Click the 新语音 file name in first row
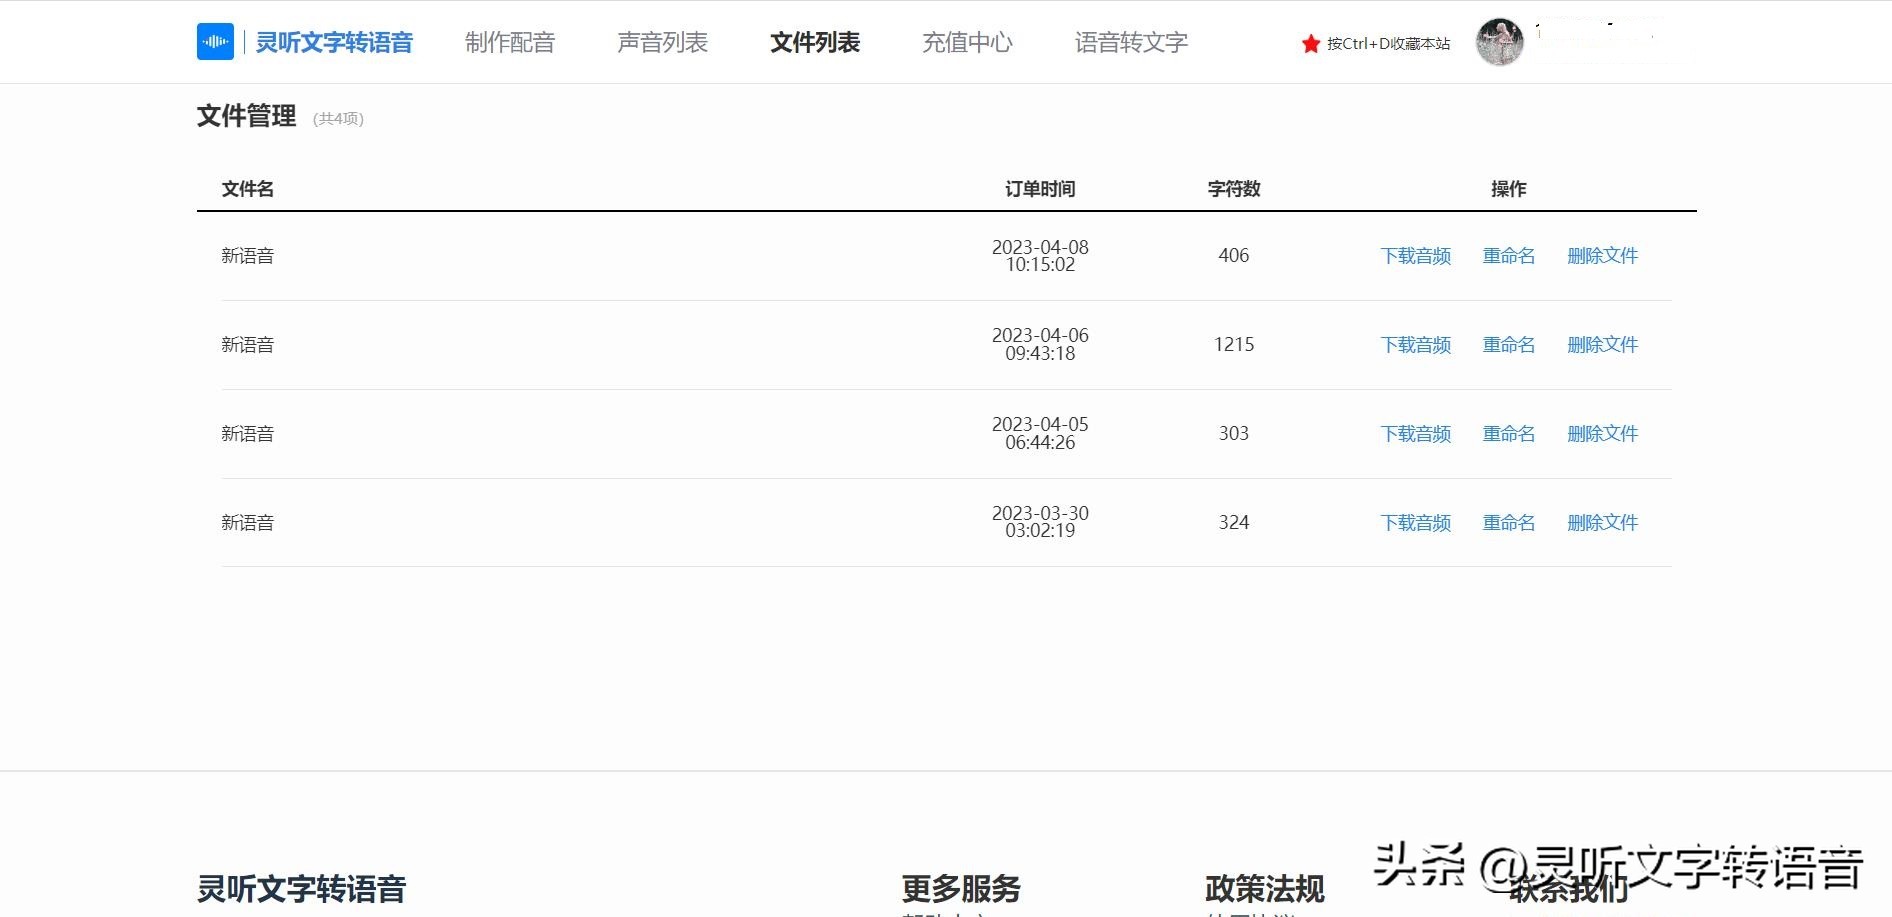 tap(247, 256)
